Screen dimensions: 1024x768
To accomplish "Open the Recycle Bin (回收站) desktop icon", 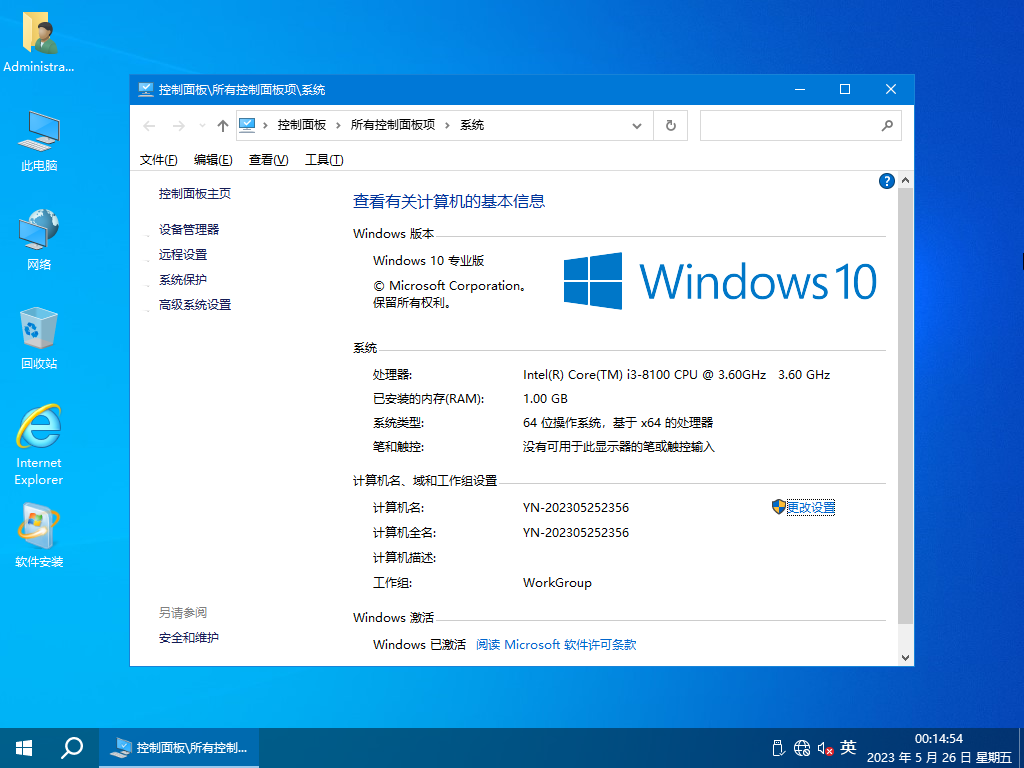I will point(39,337).
